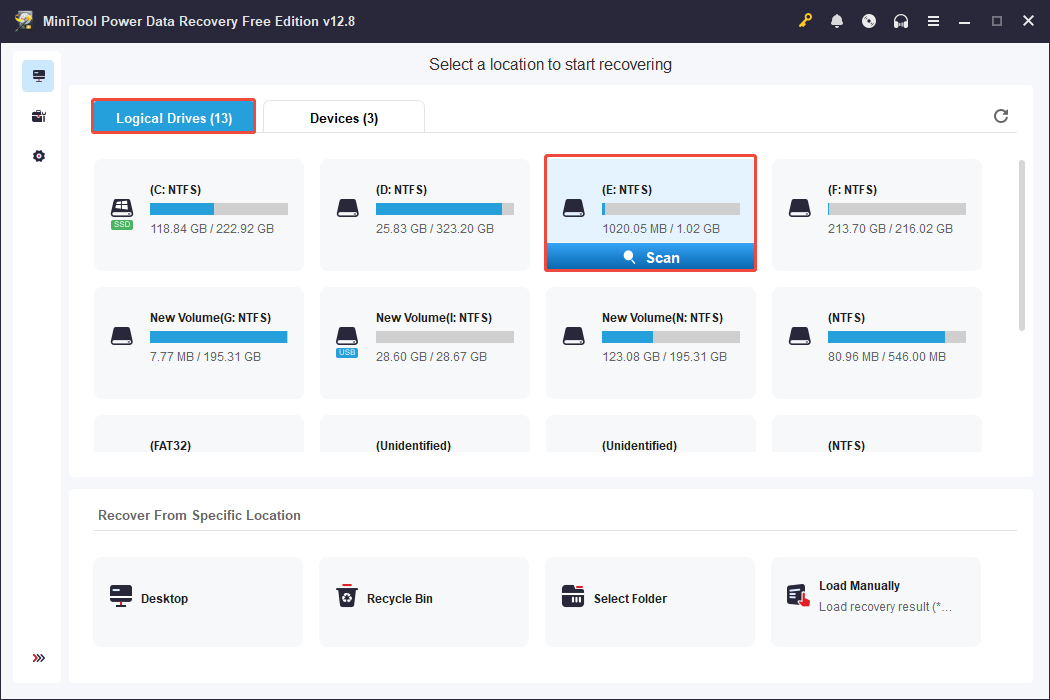Contact support using the headset icon
This screenshot has width=1050, height=700.
click(901, 20)
